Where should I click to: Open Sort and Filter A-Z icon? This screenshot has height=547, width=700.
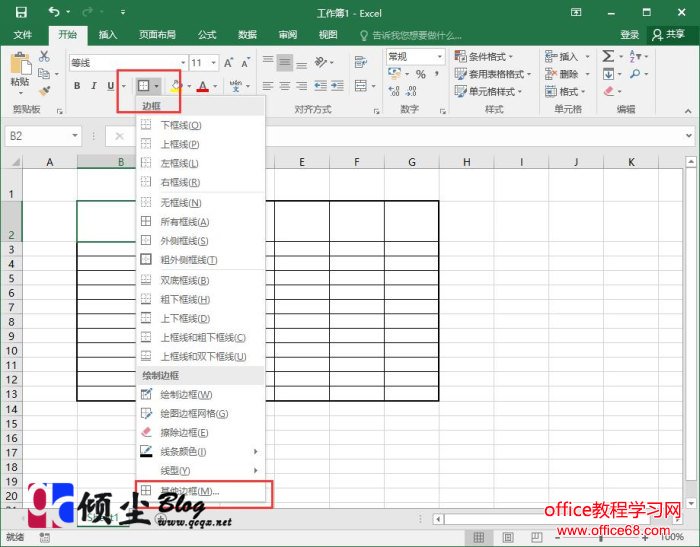tap(635, 56)
